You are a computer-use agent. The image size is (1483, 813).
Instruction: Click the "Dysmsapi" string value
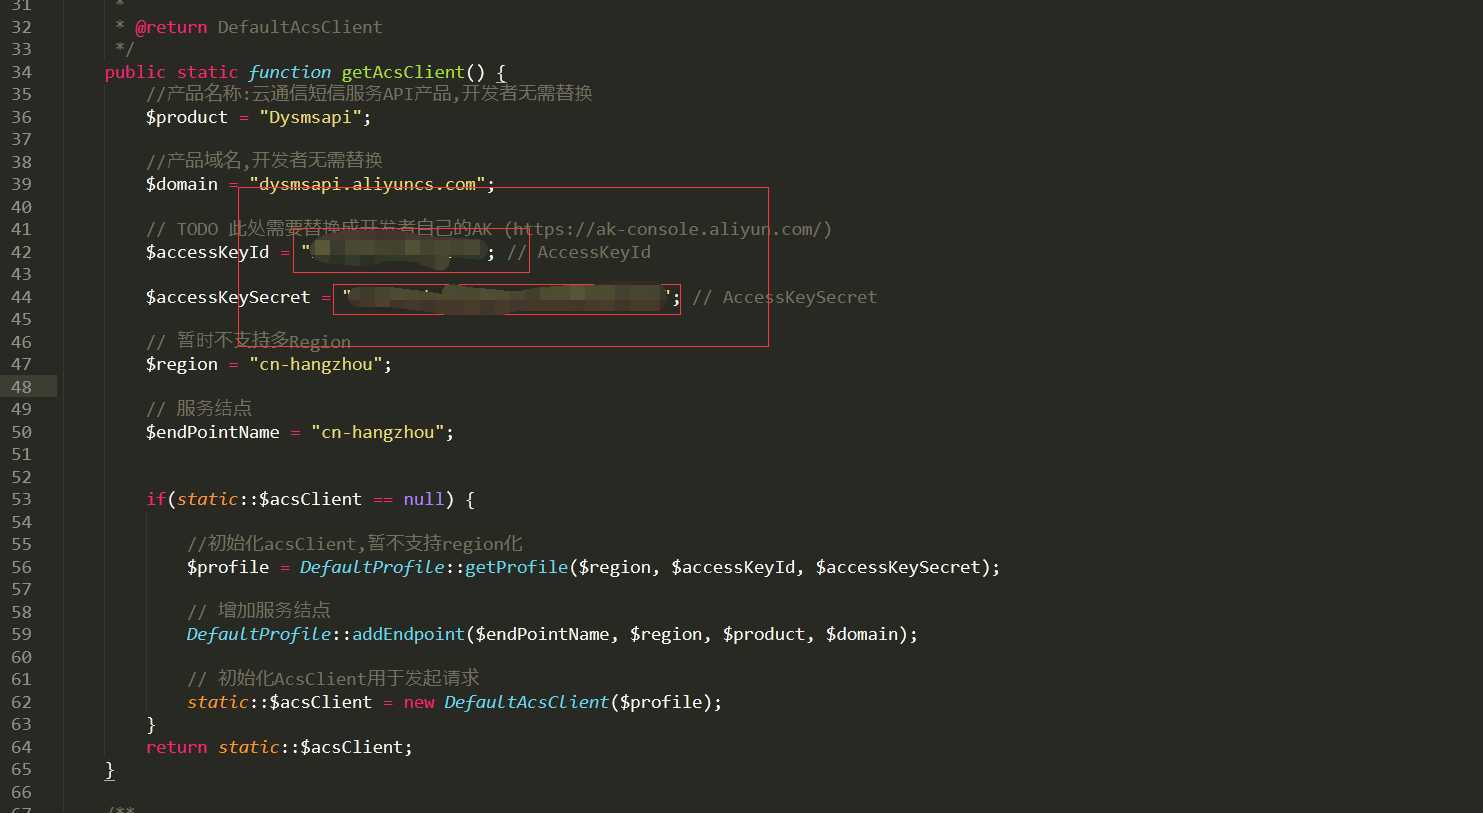click(310, 117)
